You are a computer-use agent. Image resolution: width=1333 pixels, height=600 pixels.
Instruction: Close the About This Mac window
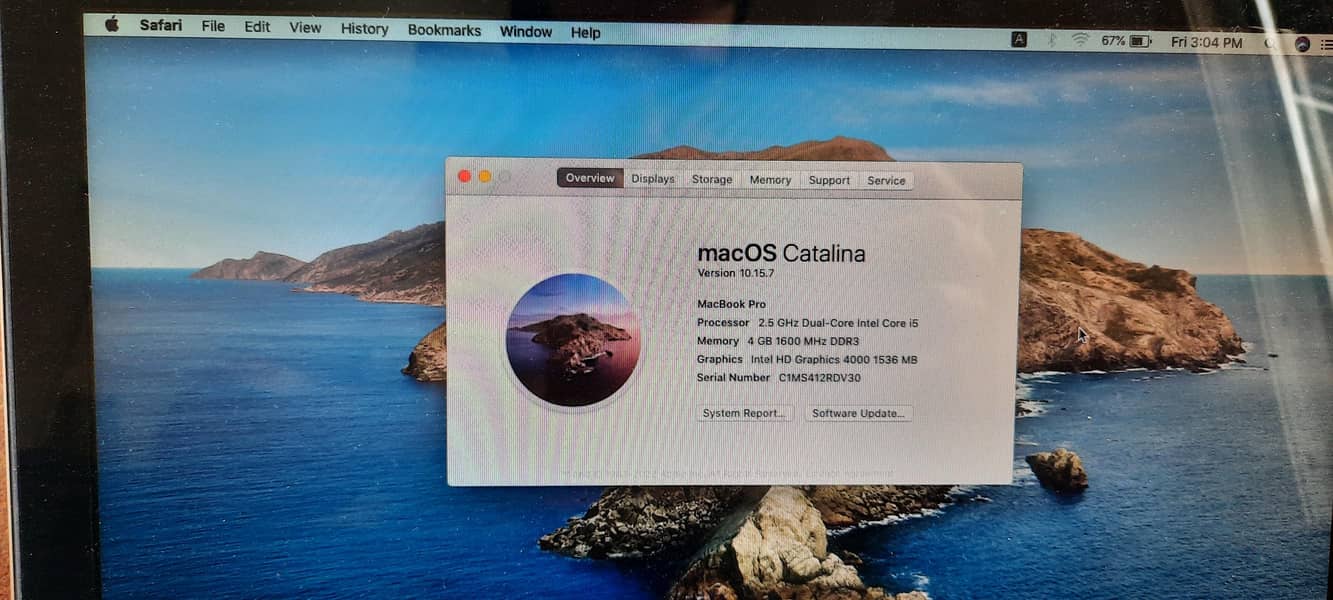pos(464,176)
